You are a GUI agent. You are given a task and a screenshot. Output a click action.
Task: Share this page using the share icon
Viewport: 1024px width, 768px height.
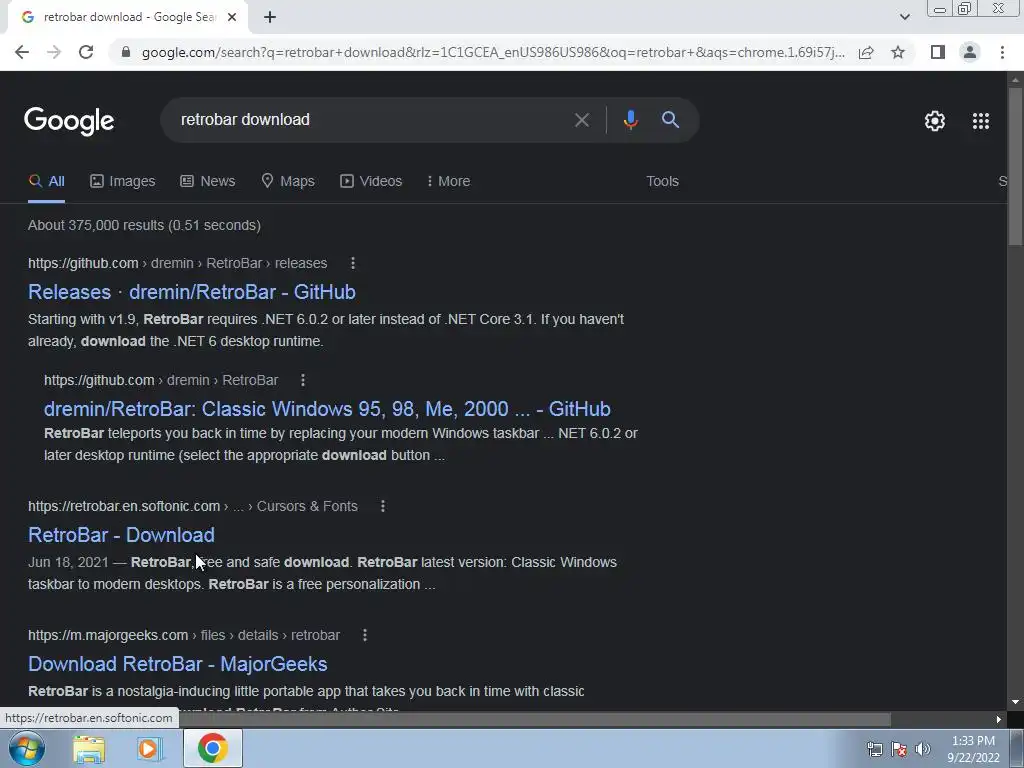tap(866, 52)
